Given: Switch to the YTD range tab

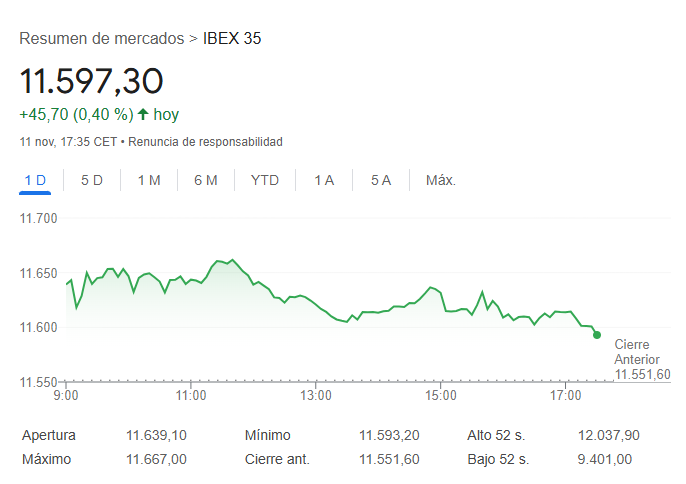Looking at the screenshot, I should pos(265,180).
